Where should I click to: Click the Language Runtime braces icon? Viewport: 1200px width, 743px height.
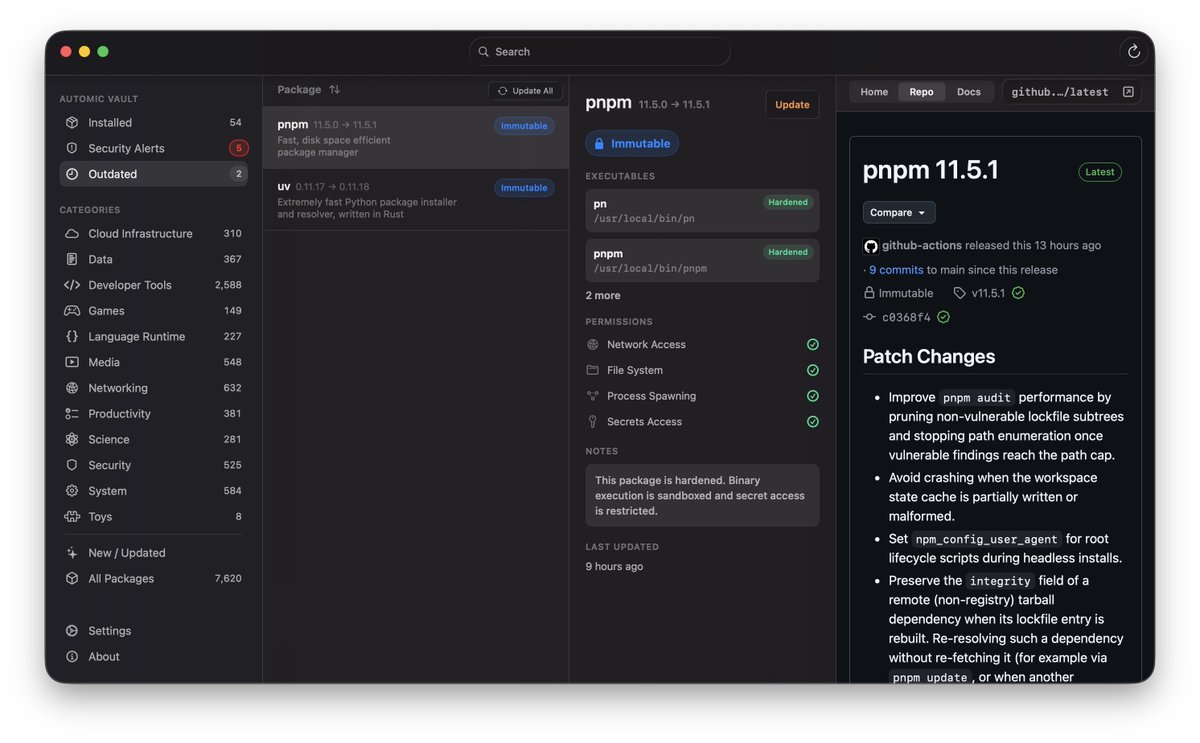point(72,337)
